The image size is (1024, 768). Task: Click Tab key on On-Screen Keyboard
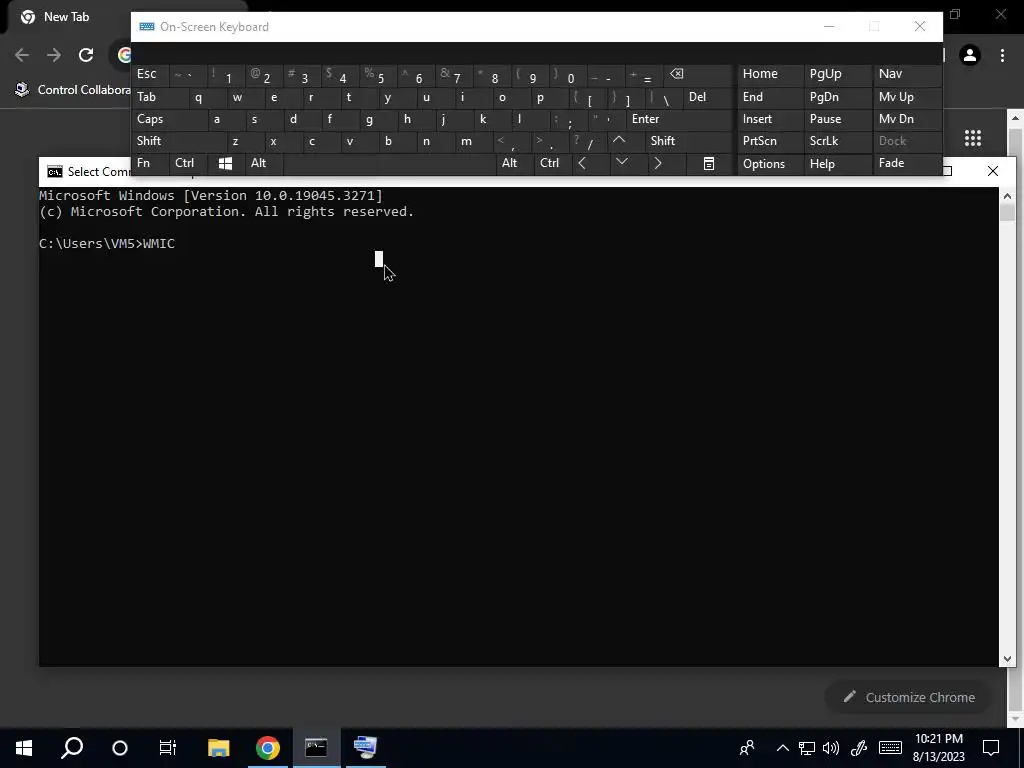point(160,97)
